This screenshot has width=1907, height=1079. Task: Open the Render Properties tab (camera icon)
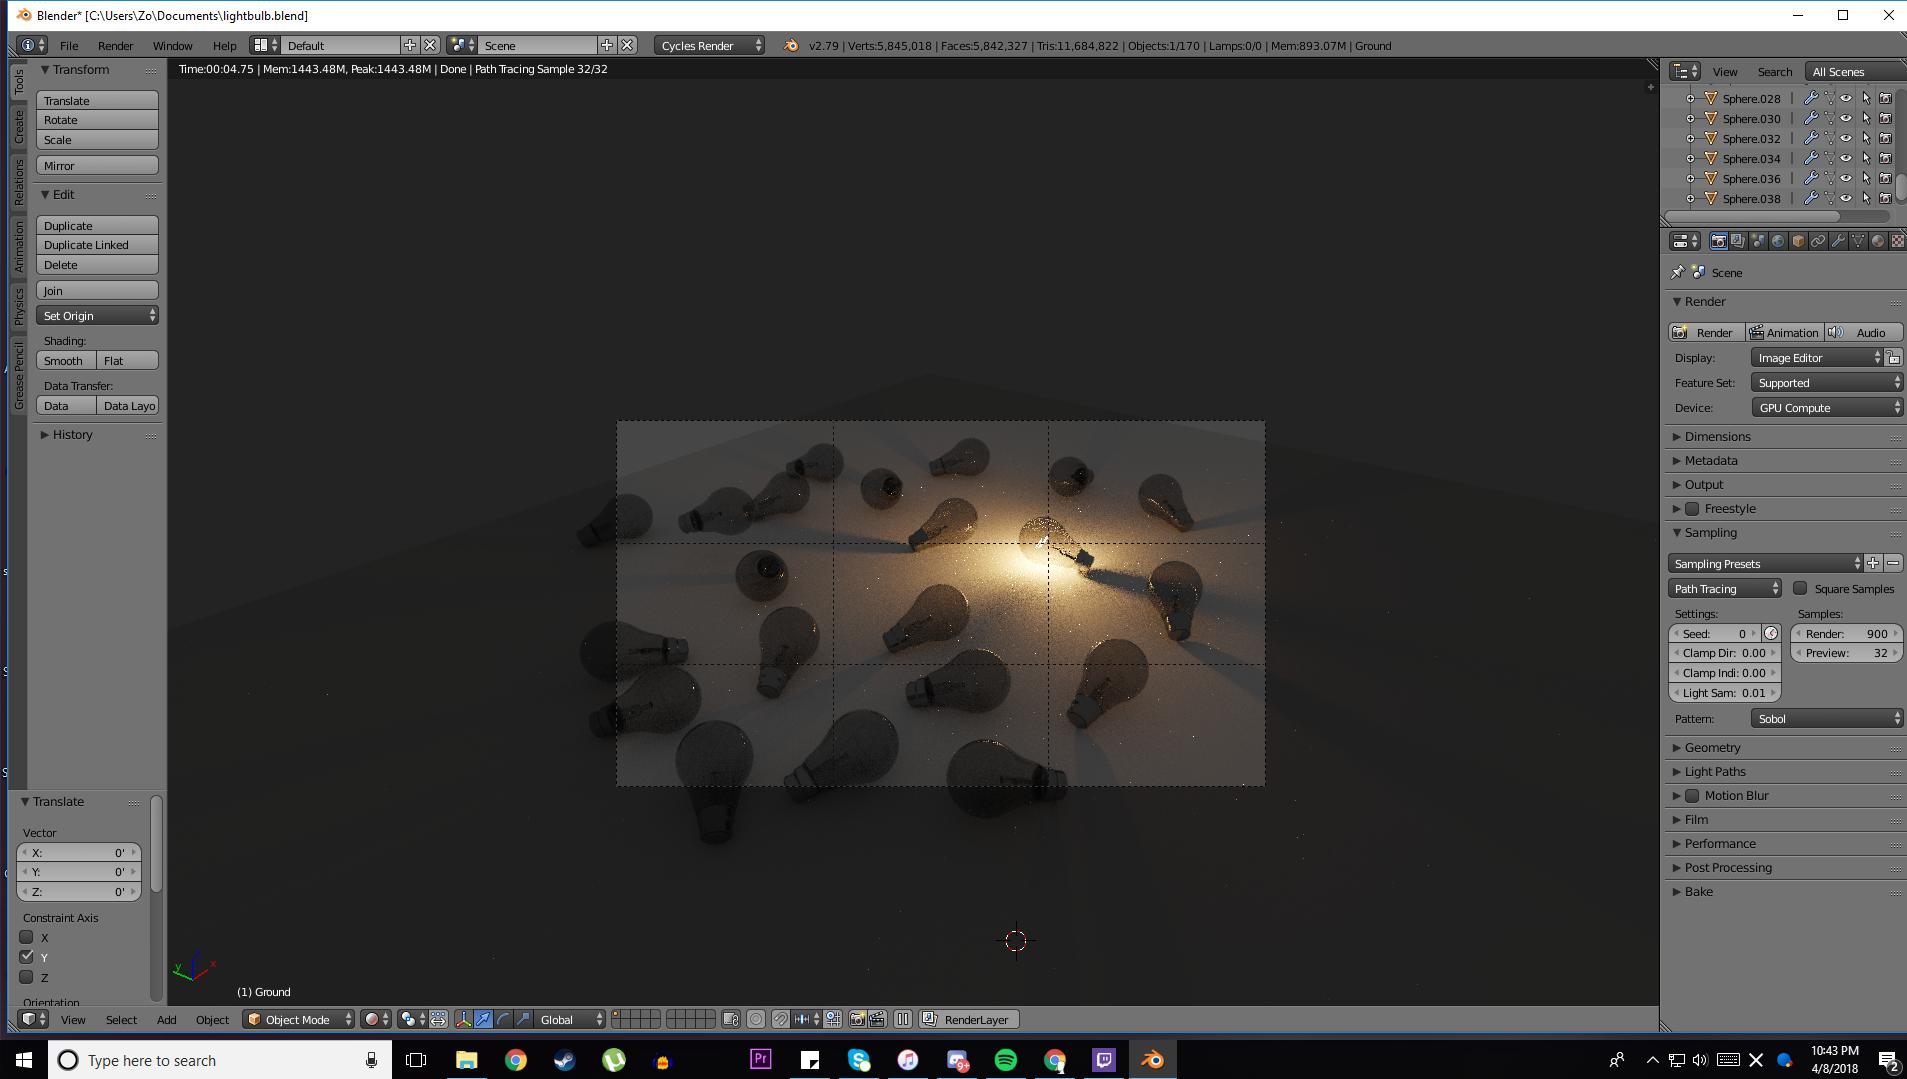click(x=1718, y=241)
